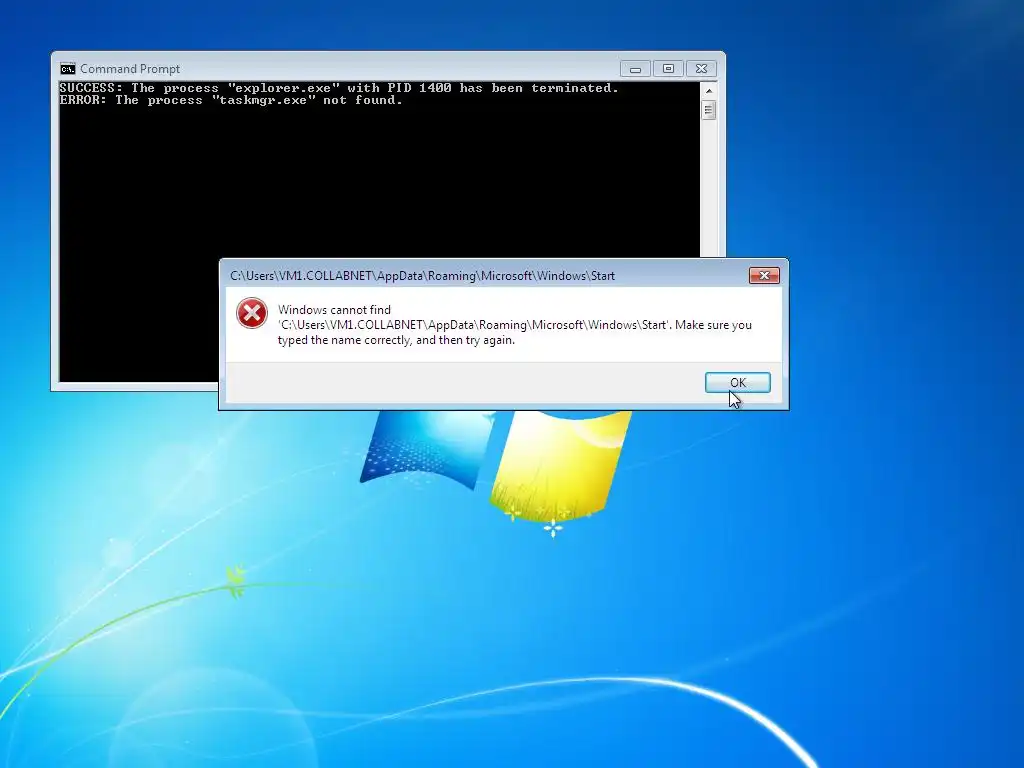Click OK in the error dialog
This screenshot has height=768, width=1024.
(x=737, y=383)
